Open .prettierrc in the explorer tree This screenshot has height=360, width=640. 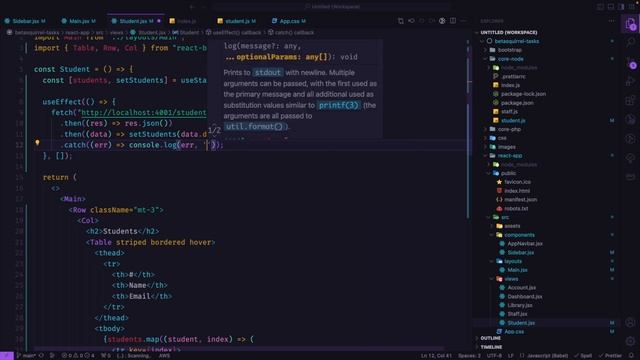pos(513,76)
